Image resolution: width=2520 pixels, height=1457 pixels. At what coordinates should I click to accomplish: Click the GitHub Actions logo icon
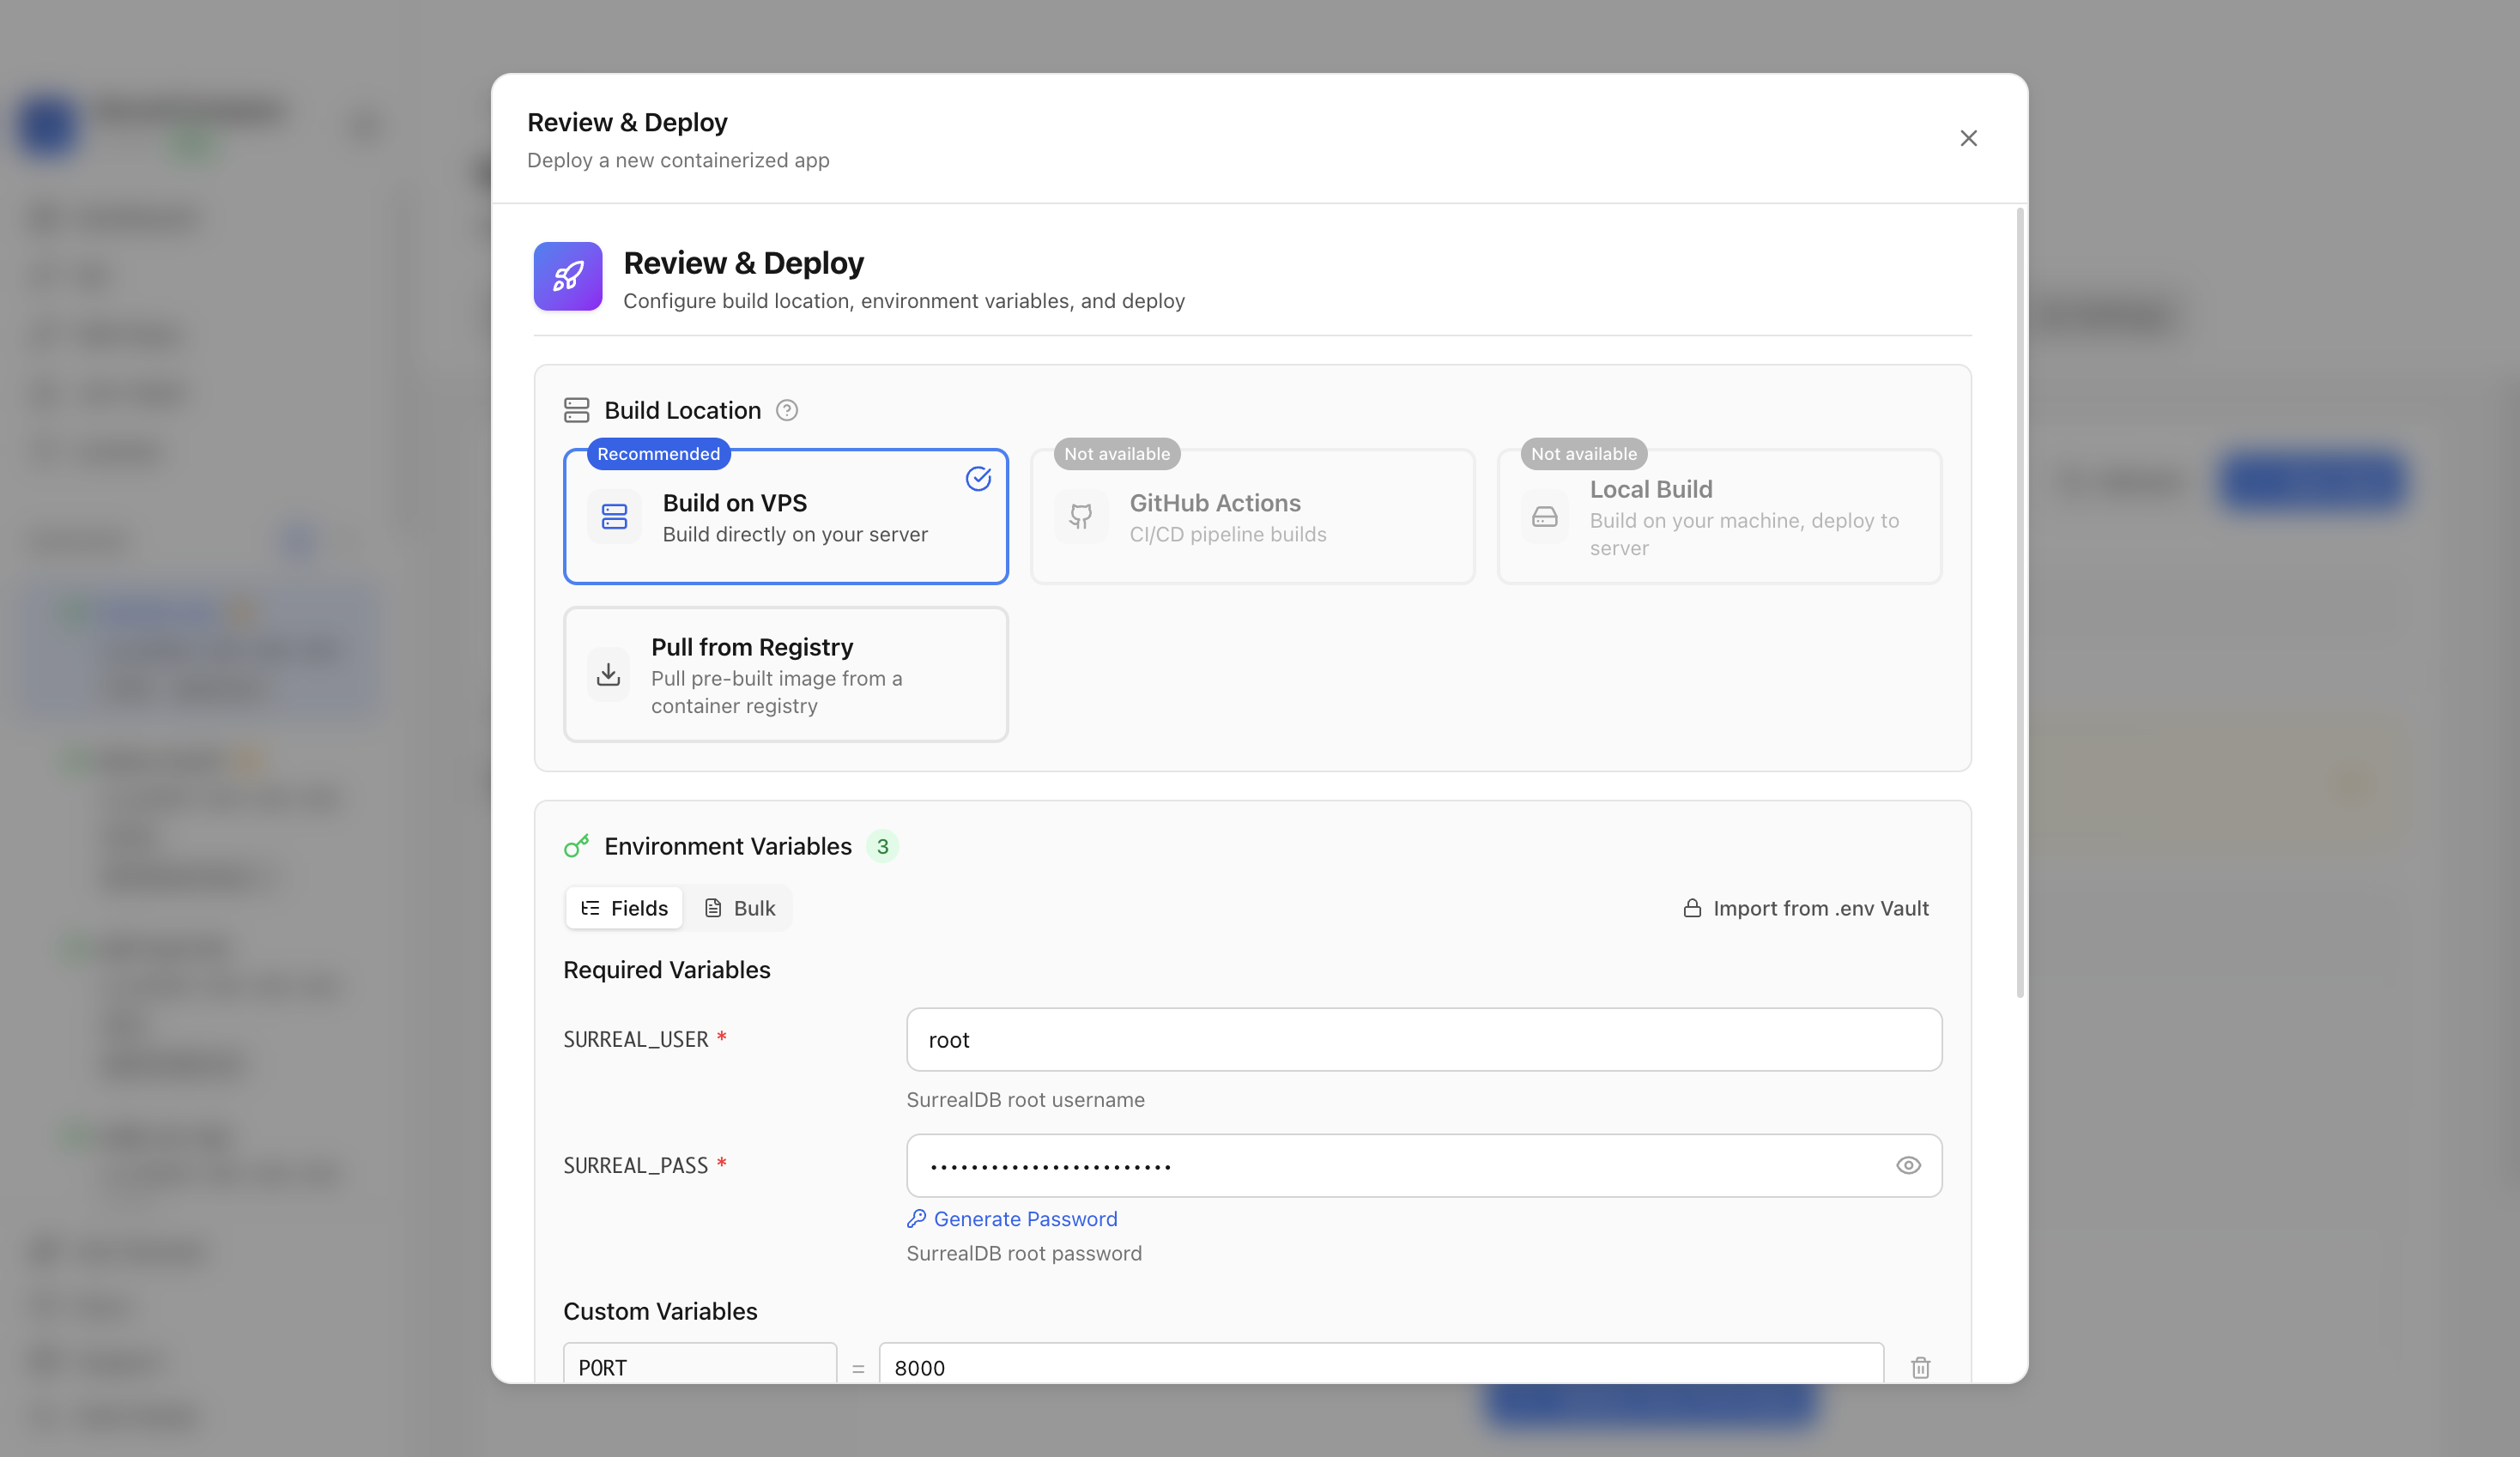click(1081, 516)
